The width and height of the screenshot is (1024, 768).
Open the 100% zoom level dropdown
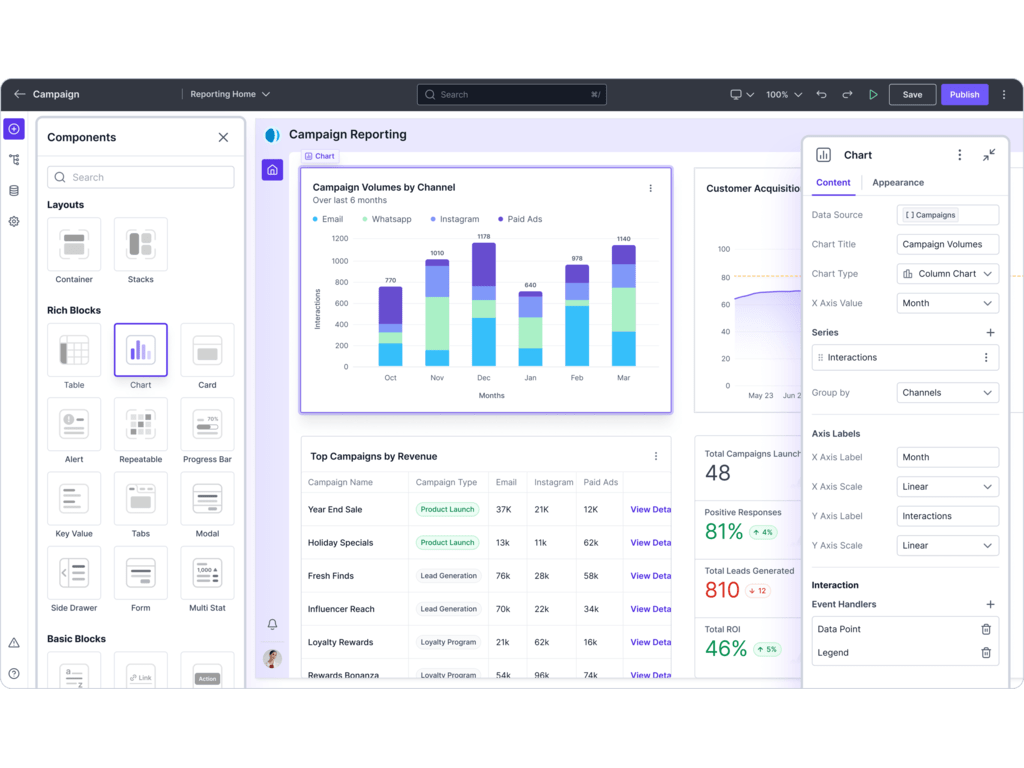pyautogui.click(x=784, y=95)
